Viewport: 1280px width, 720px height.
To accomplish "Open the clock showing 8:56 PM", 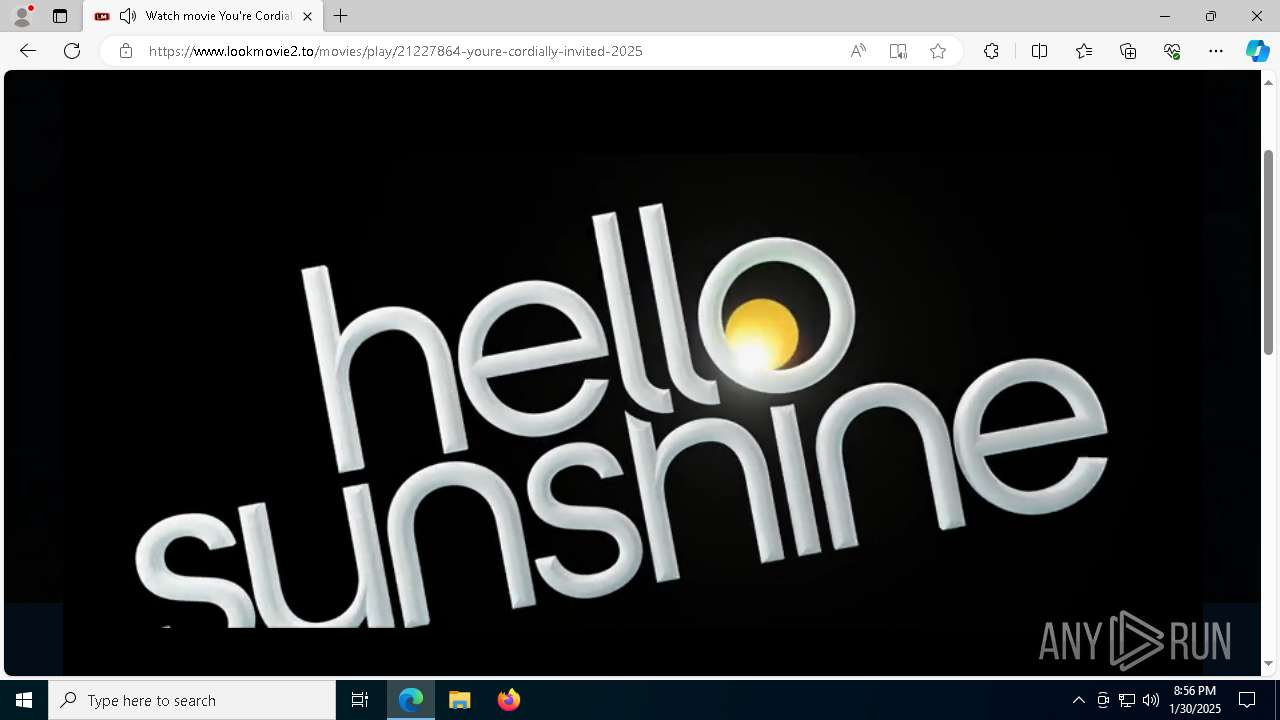I will point(1195,700).
